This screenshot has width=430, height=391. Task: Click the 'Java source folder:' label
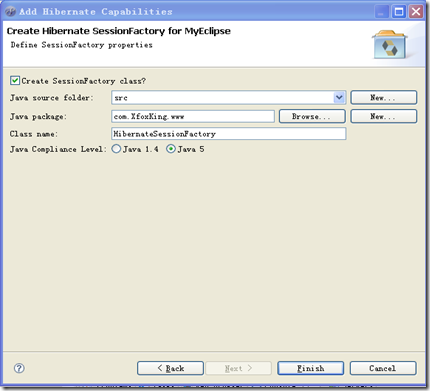point(52,98)
